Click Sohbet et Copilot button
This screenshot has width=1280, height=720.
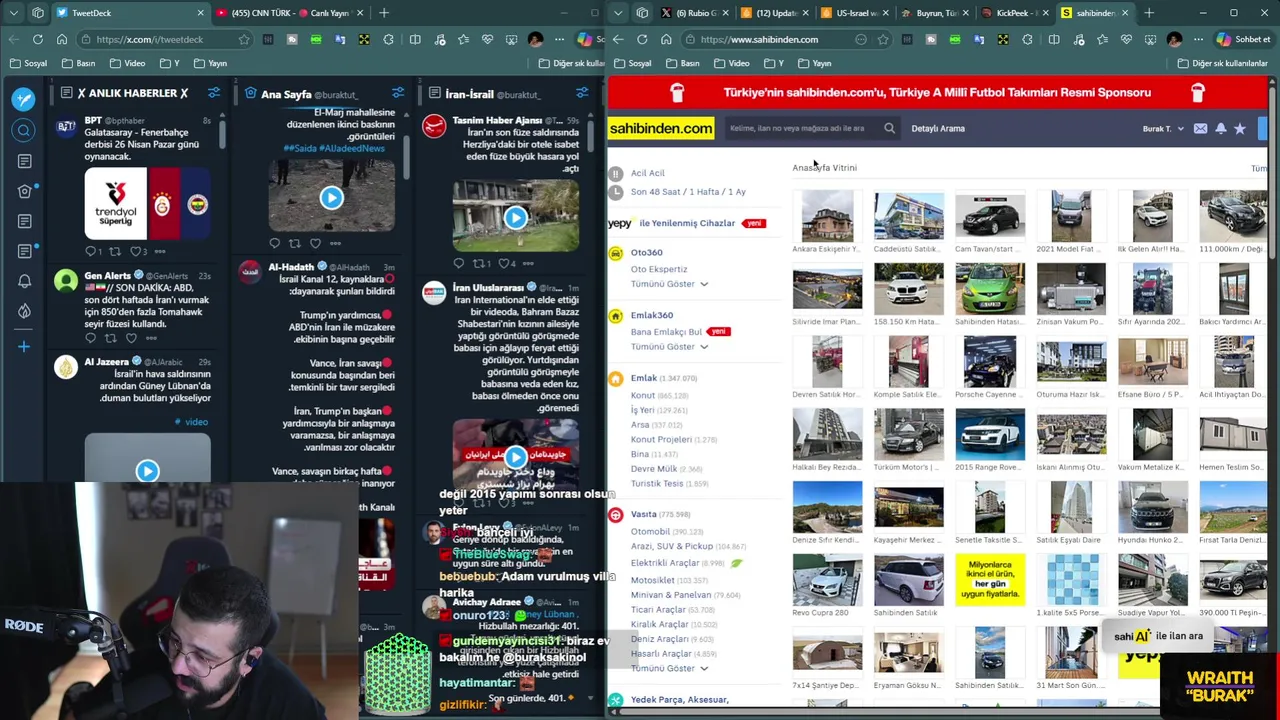1243,39
